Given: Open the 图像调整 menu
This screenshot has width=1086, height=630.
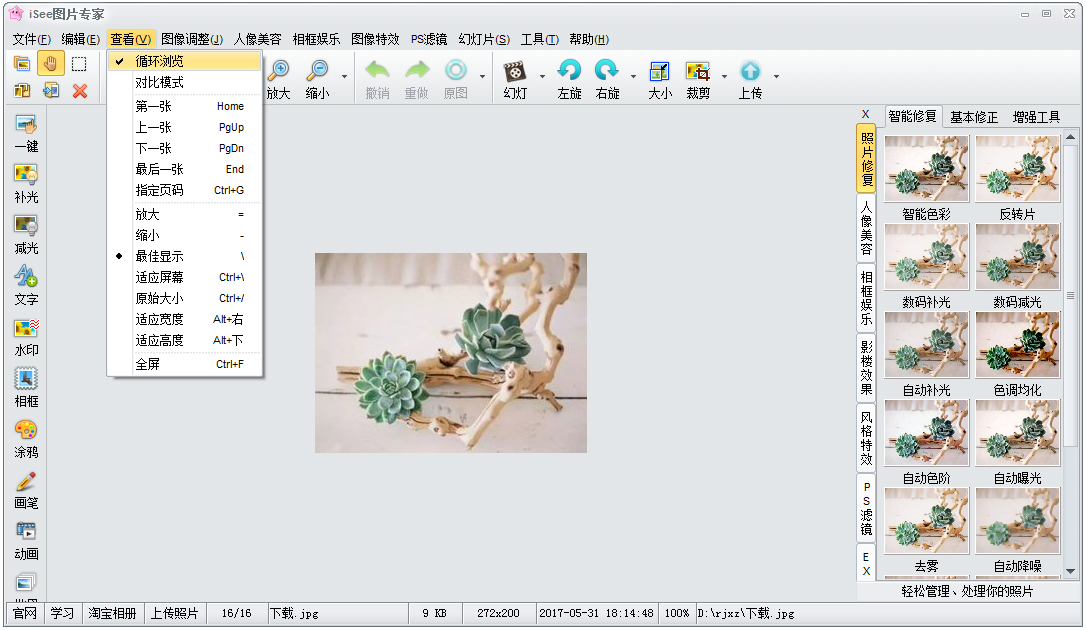Looking at the screenshot, I should [192, 39].
